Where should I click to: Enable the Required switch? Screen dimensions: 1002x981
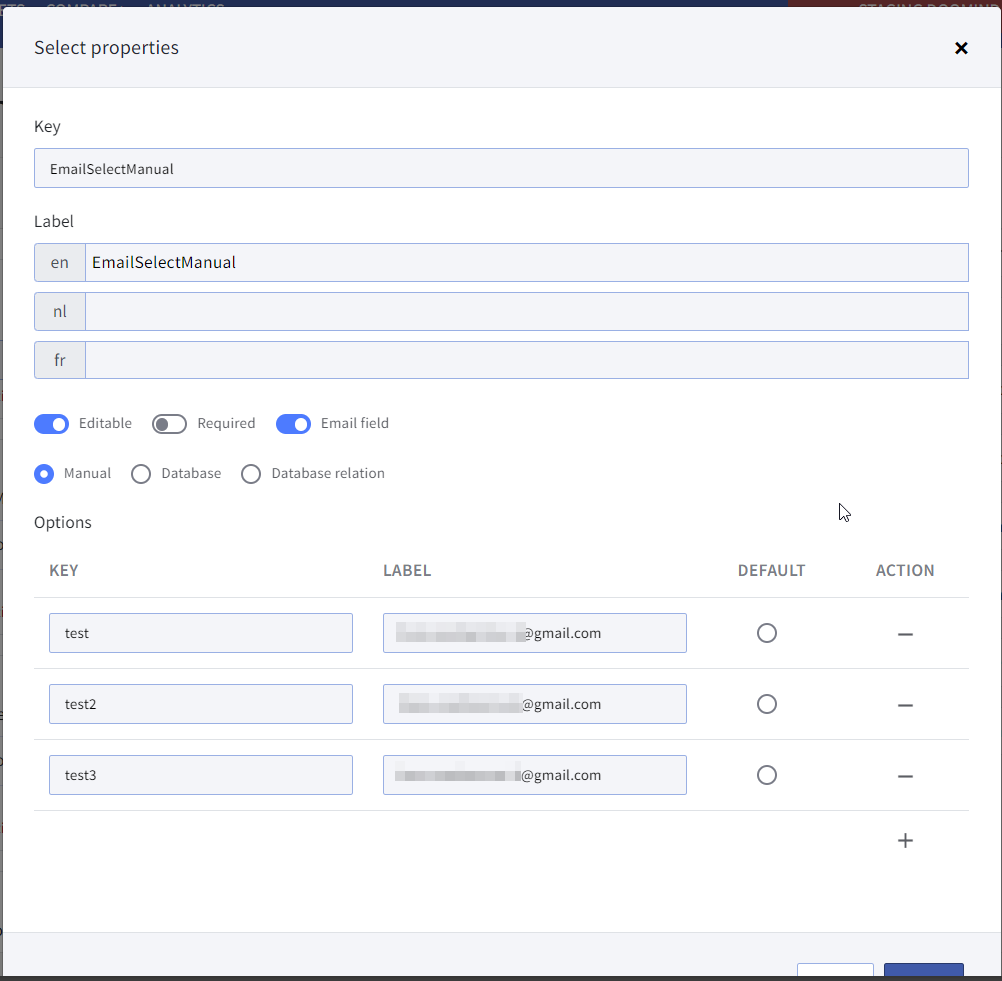(x=169, y=424)
